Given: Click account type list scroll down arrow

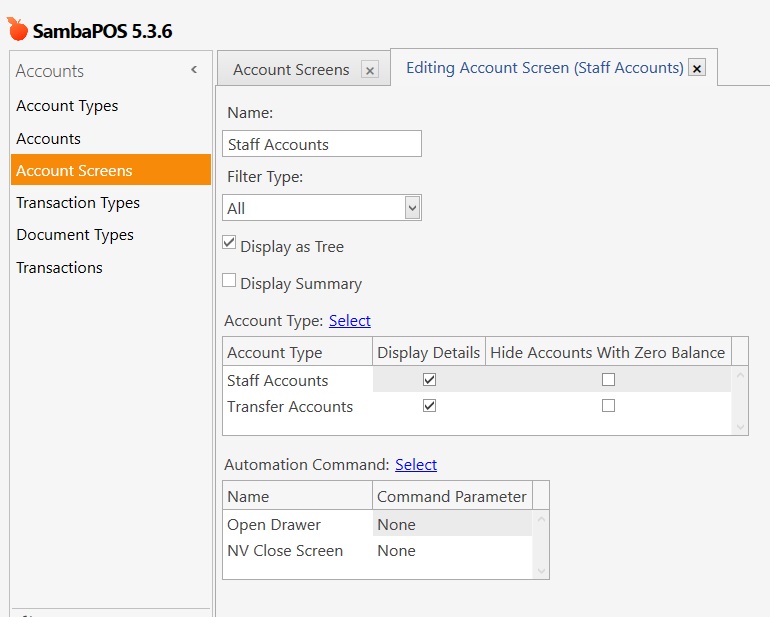Looking at the screenshot, I should 740,427.
